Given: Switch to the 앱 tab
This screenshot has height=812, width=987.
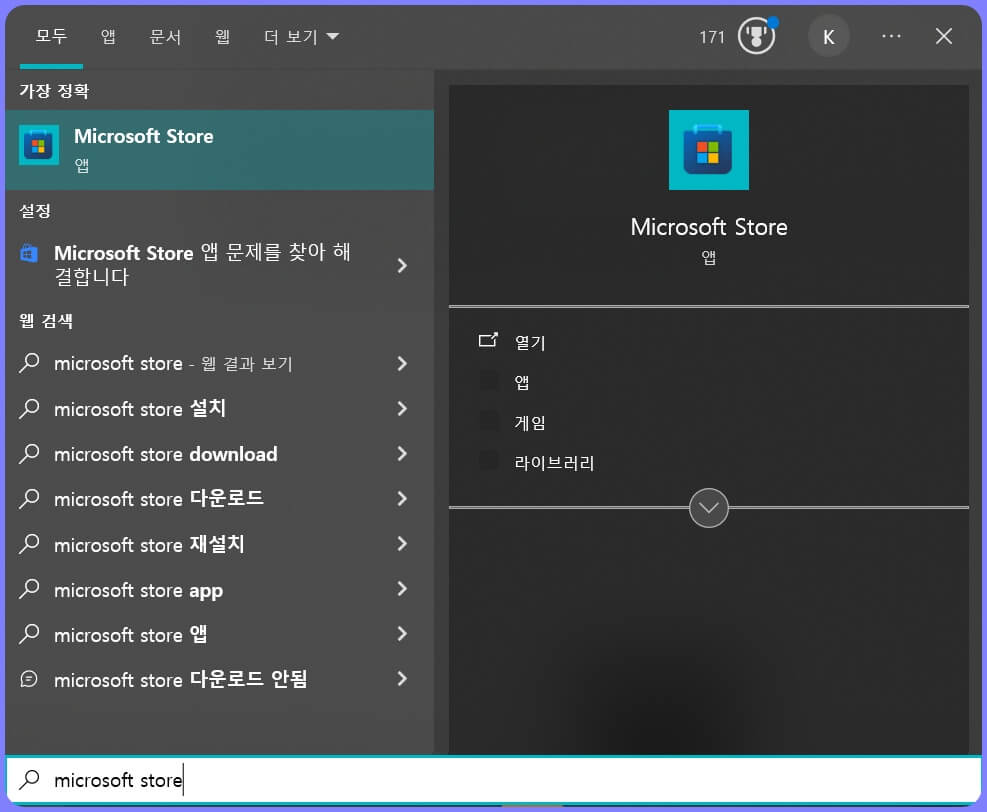Looking at the screenshot, I should tap(108, 36).
